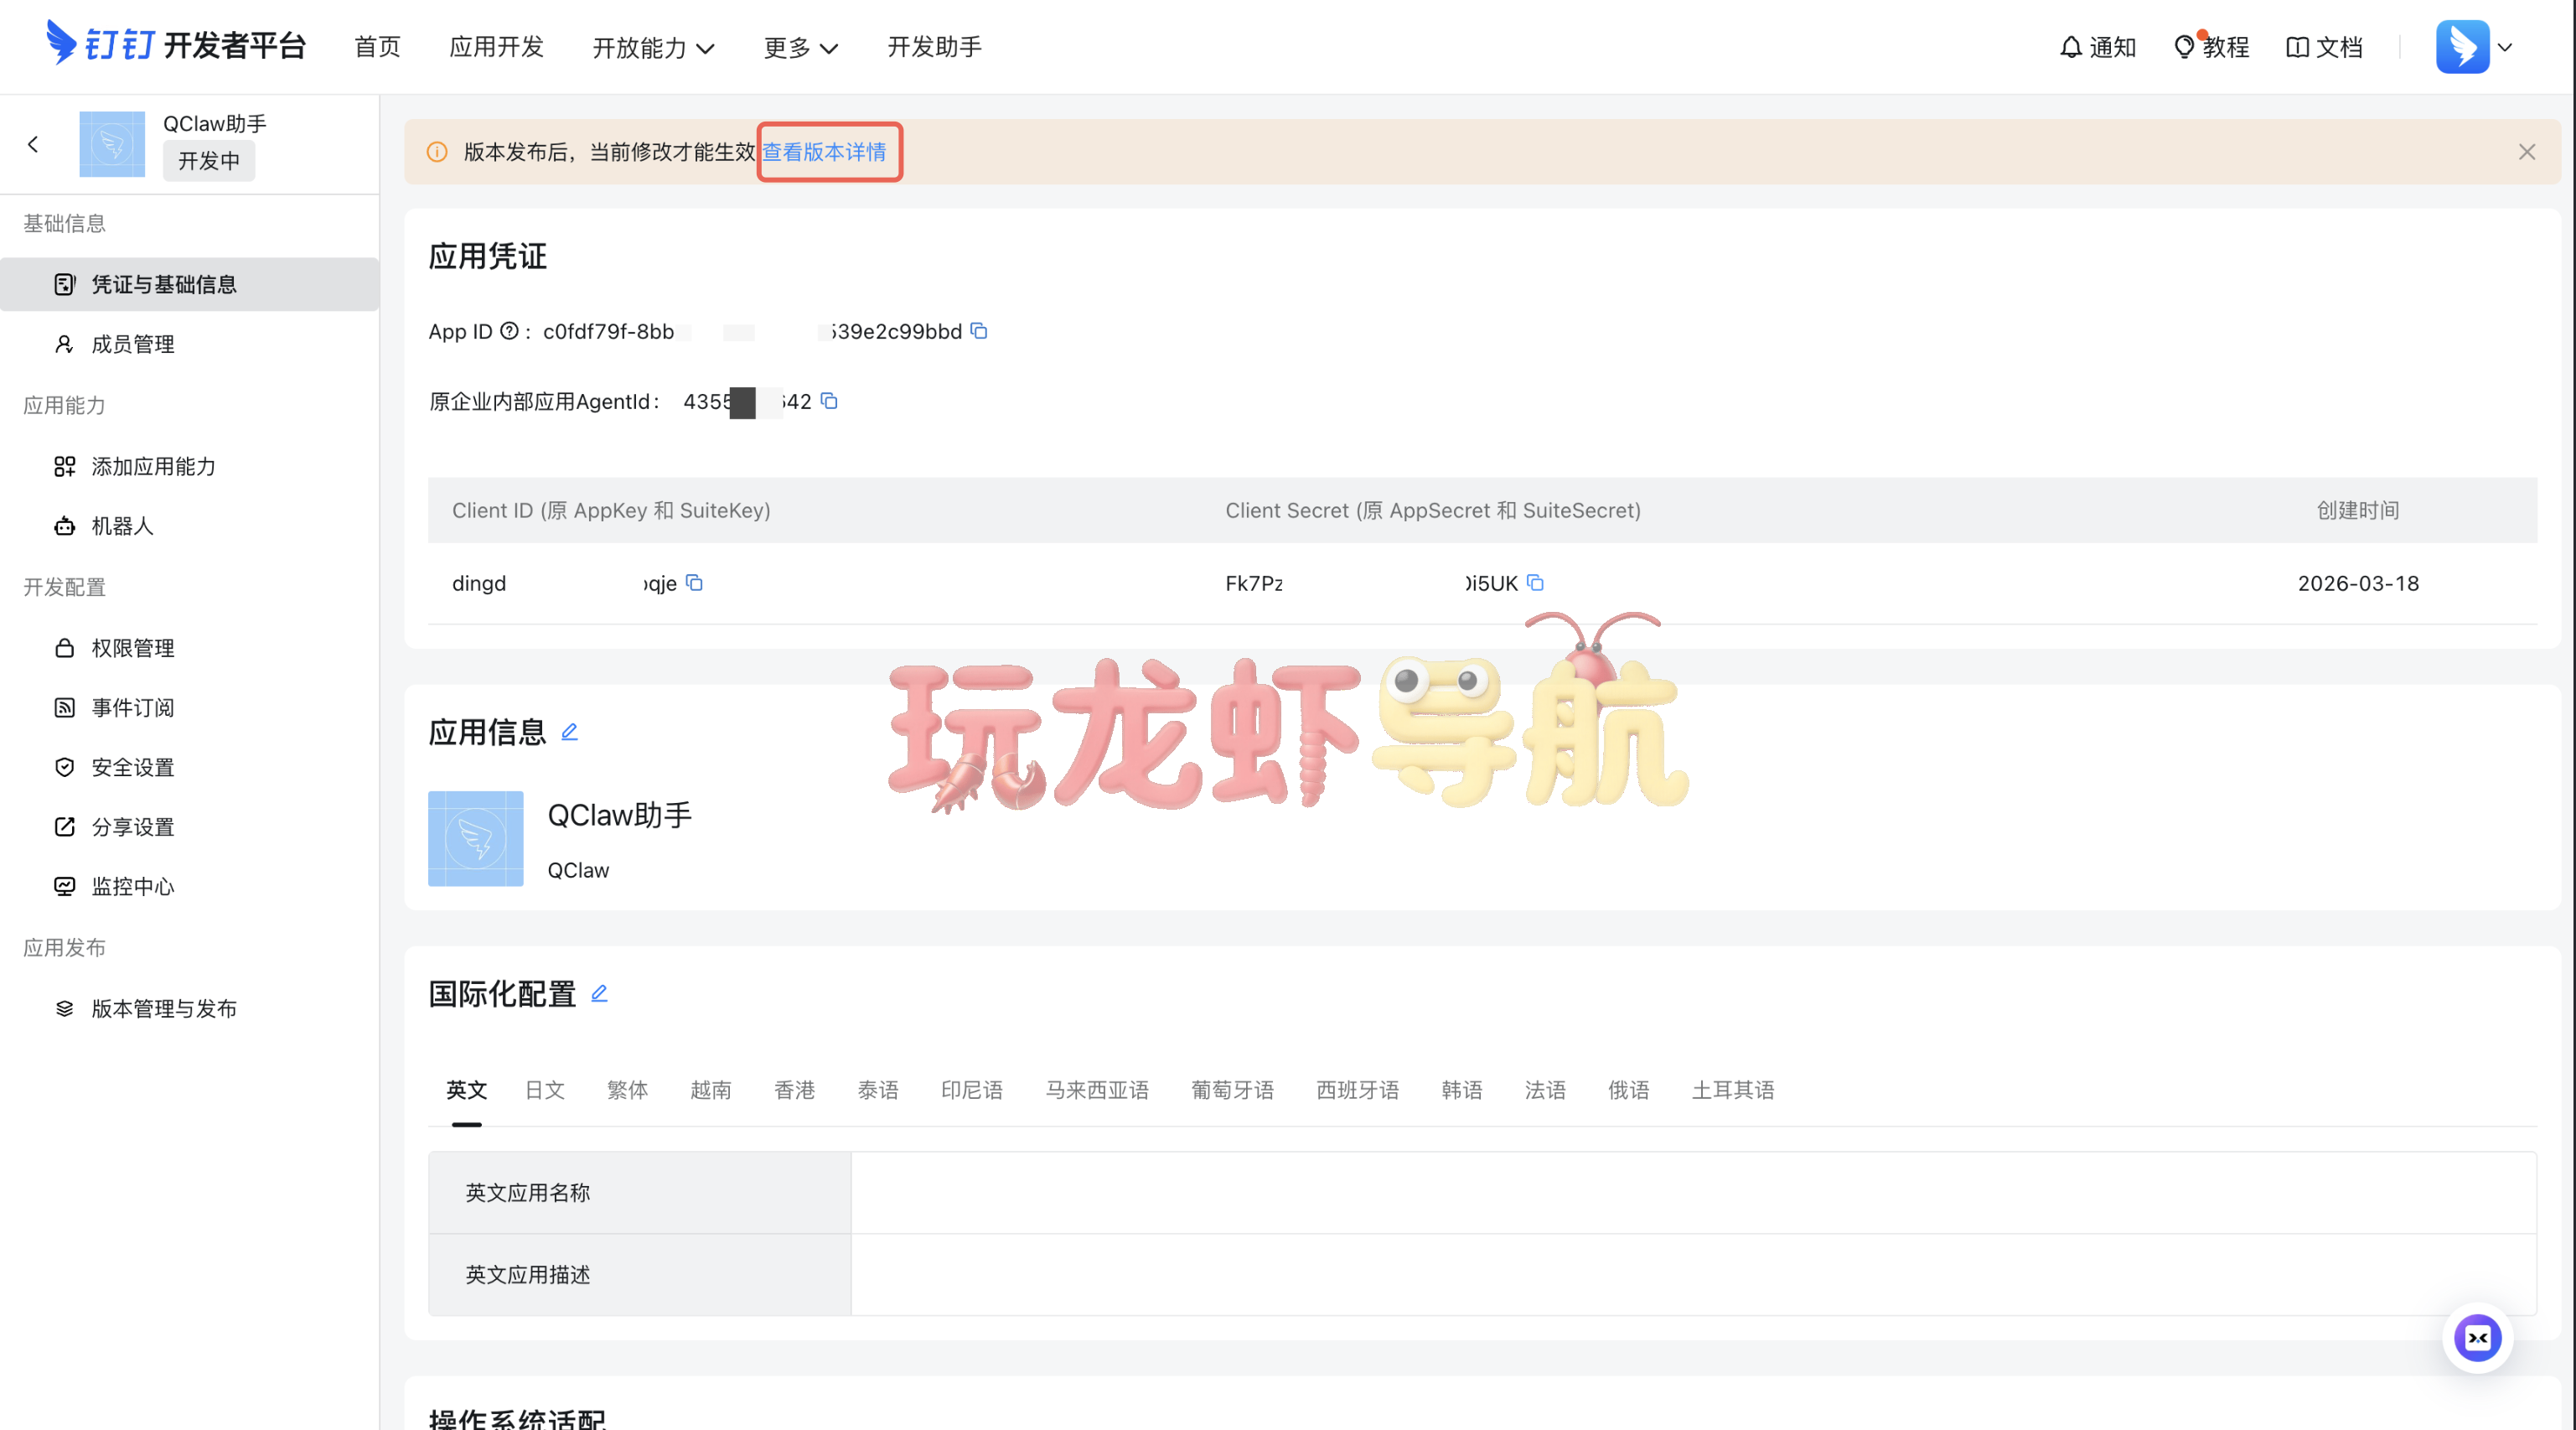Go to 应用开发 in top navigation
Screen dimensions: 2576x1430
[x=496, y=47]
